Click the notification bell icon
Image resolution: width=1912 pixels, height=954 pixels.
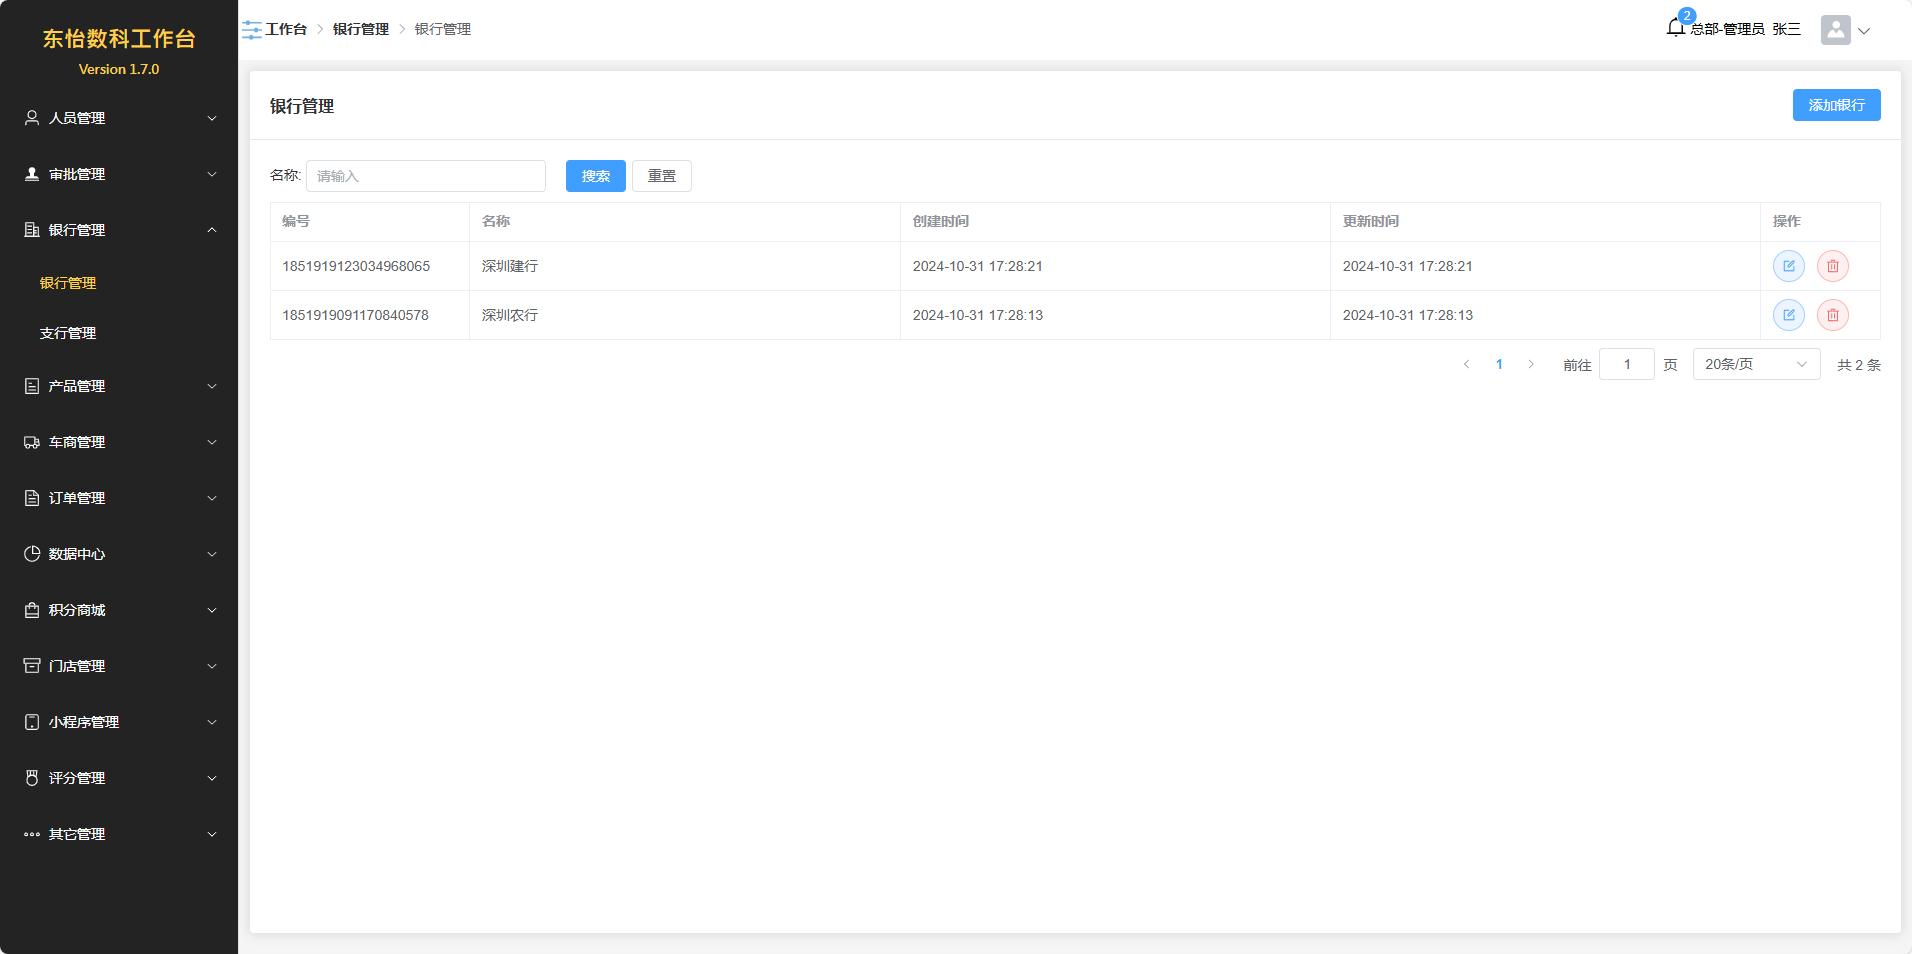(1676, 28)
